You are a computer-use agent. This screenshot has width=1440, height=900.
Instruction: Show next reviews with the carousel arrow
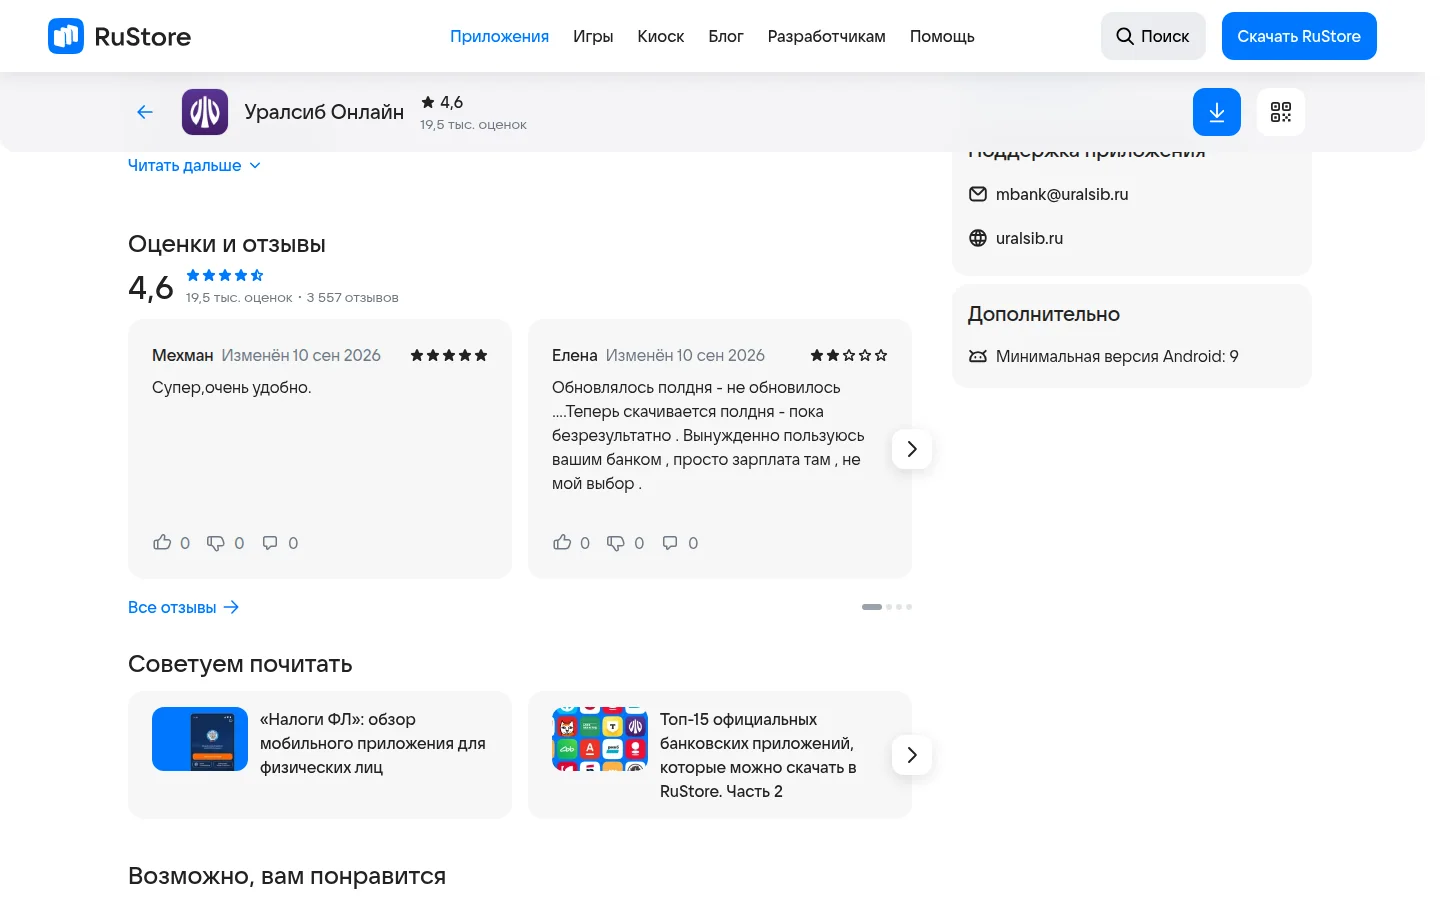coord(912,449)
